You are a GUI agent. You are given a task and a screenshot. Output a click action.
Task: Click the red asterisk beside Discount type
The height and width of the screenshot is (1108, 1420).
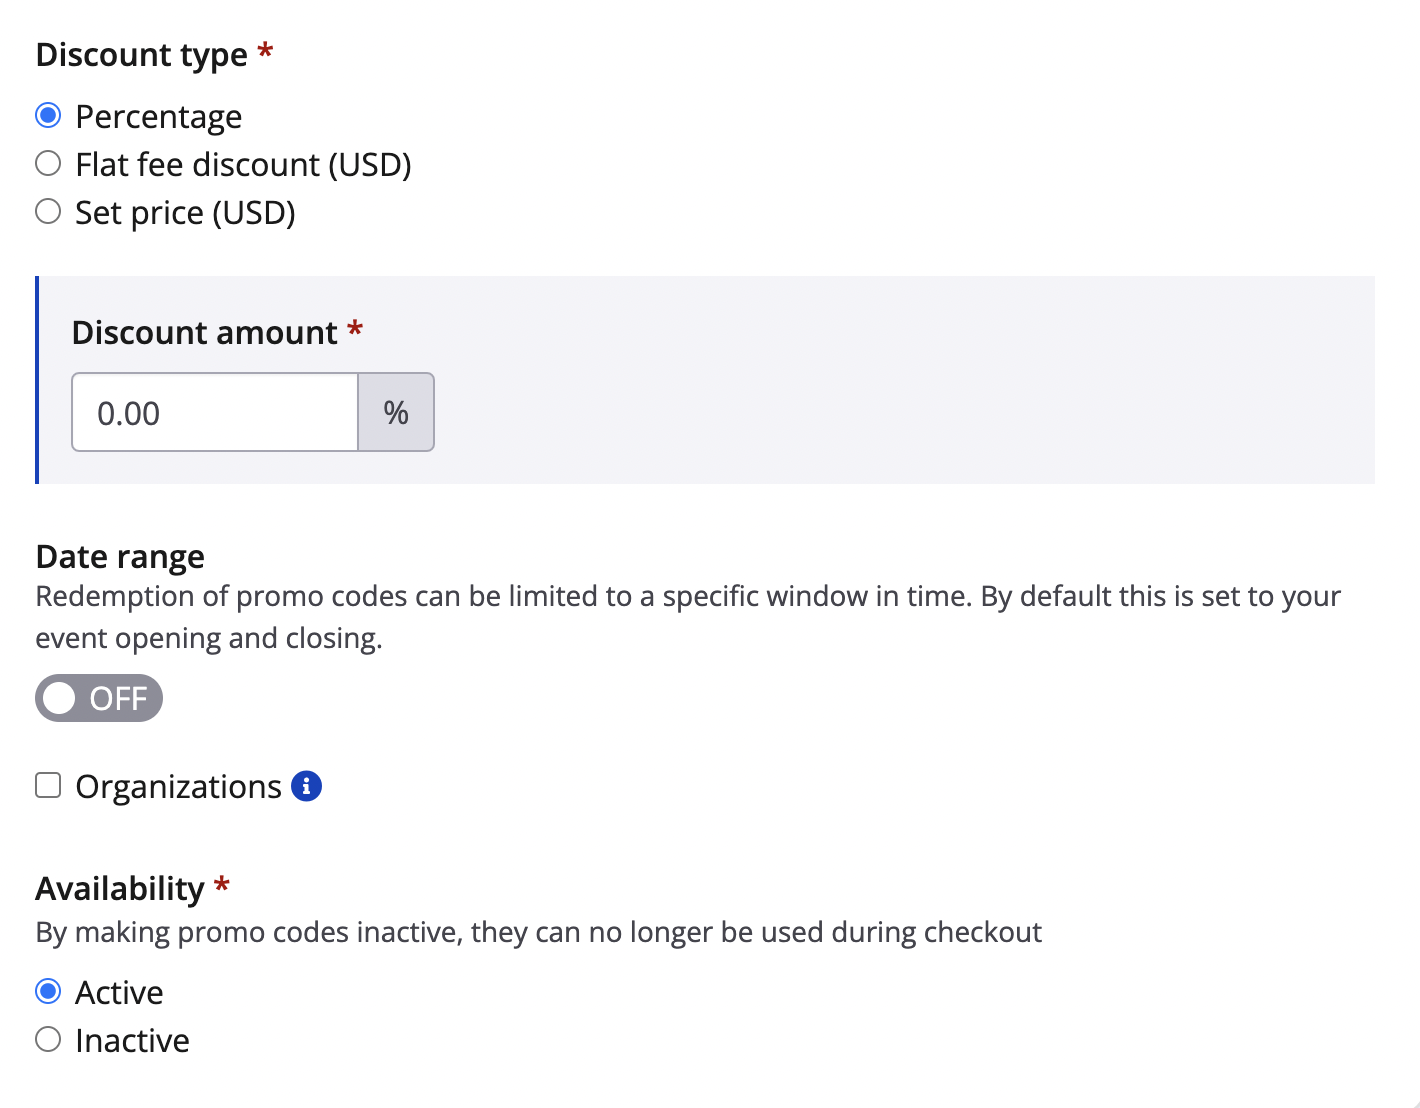tap(265, 51)
